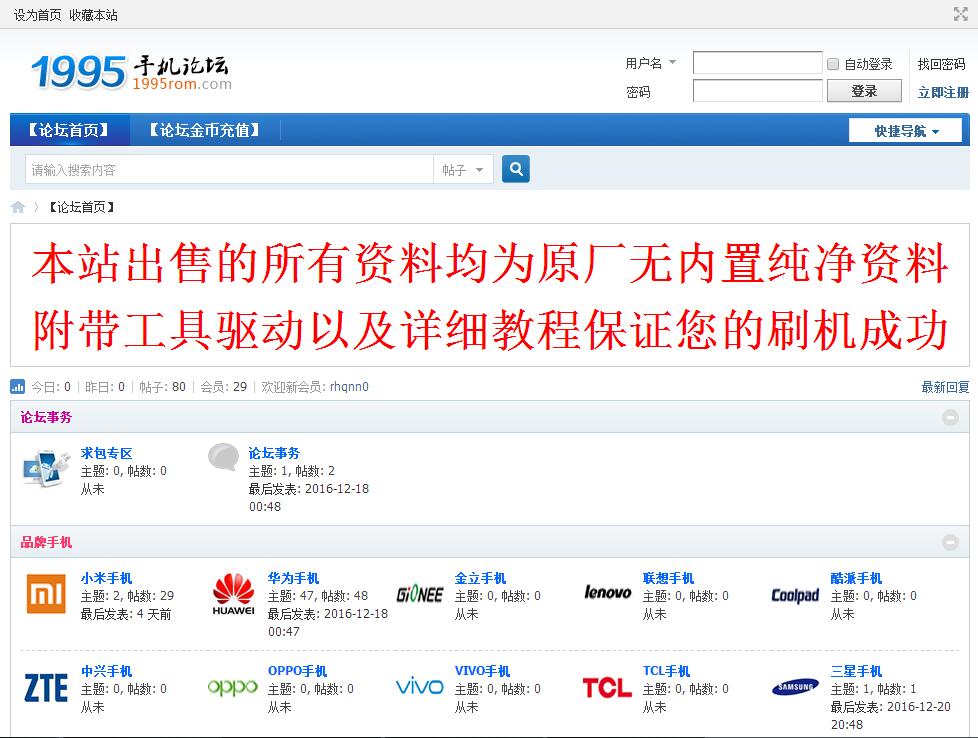This screenshot has height=738, width=978.
Task: Open the 帖子 search type dropdown
Action: (463, 170)
